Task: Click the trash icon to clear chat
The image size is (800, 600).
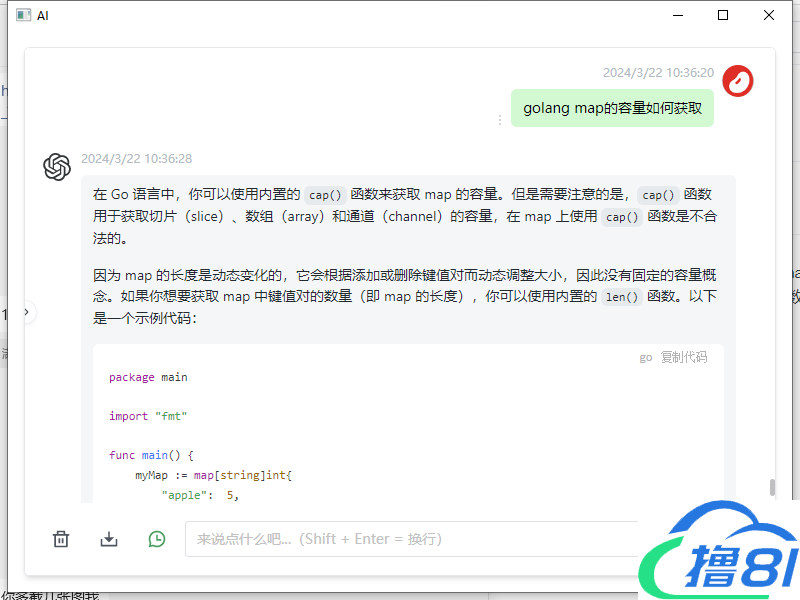Action: [61, 539]
